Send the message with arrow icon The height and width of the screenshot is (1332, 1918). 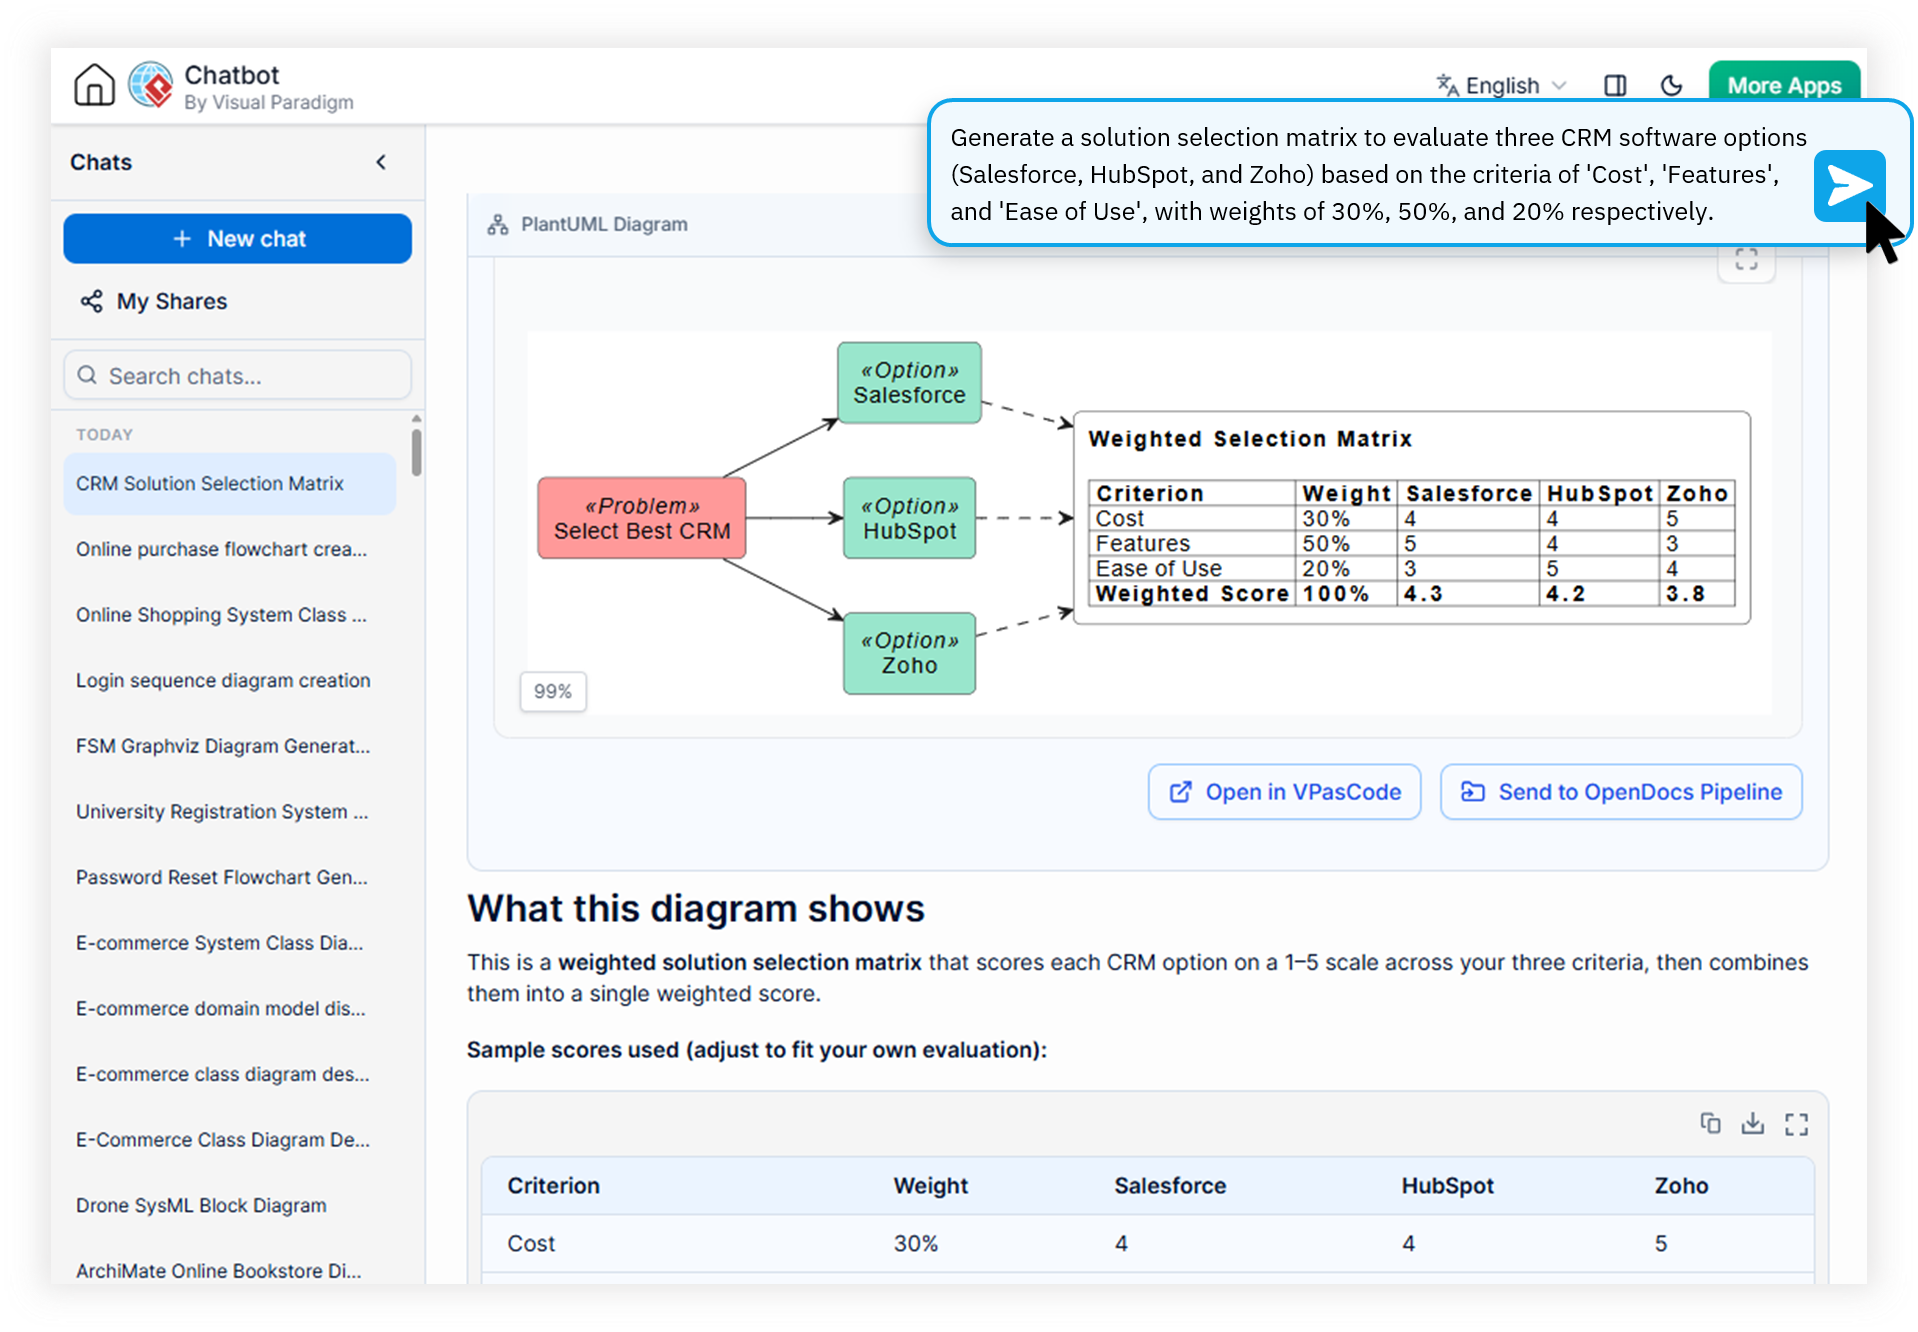1849,186
